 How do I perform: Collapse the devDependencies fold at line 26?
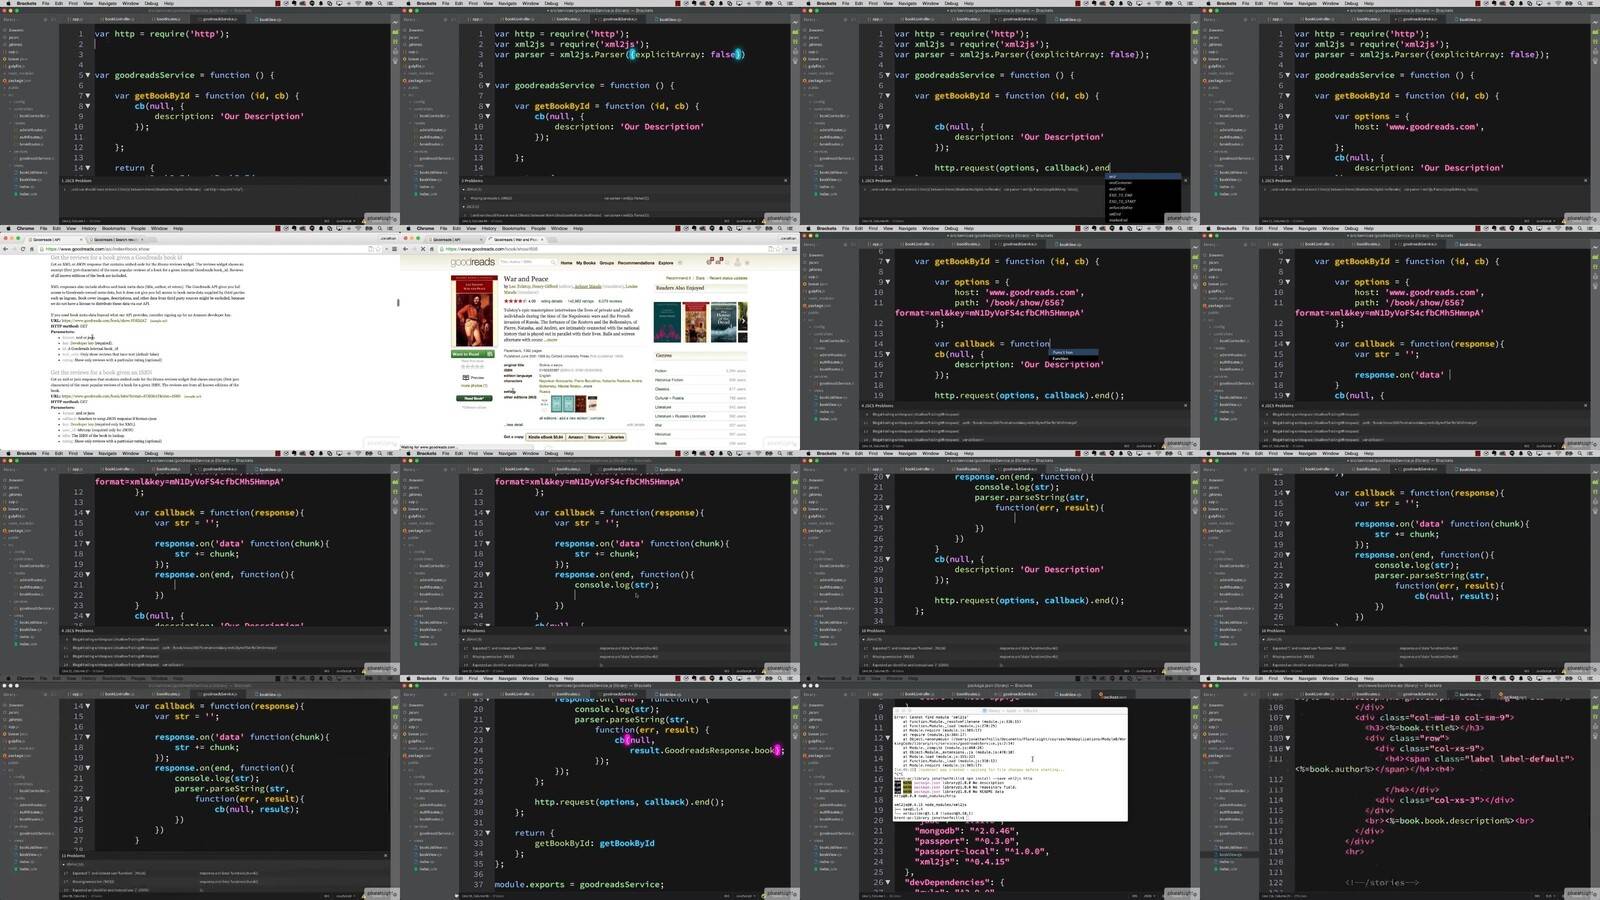click(x=888, y=882)
